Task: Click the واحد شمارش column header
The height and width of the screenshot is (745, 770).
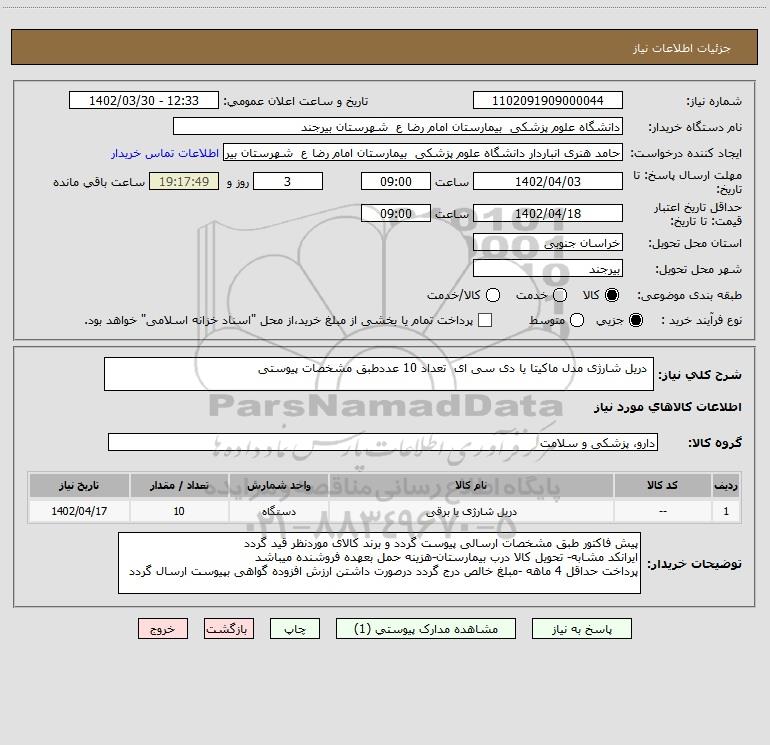Action: point(279,485)
